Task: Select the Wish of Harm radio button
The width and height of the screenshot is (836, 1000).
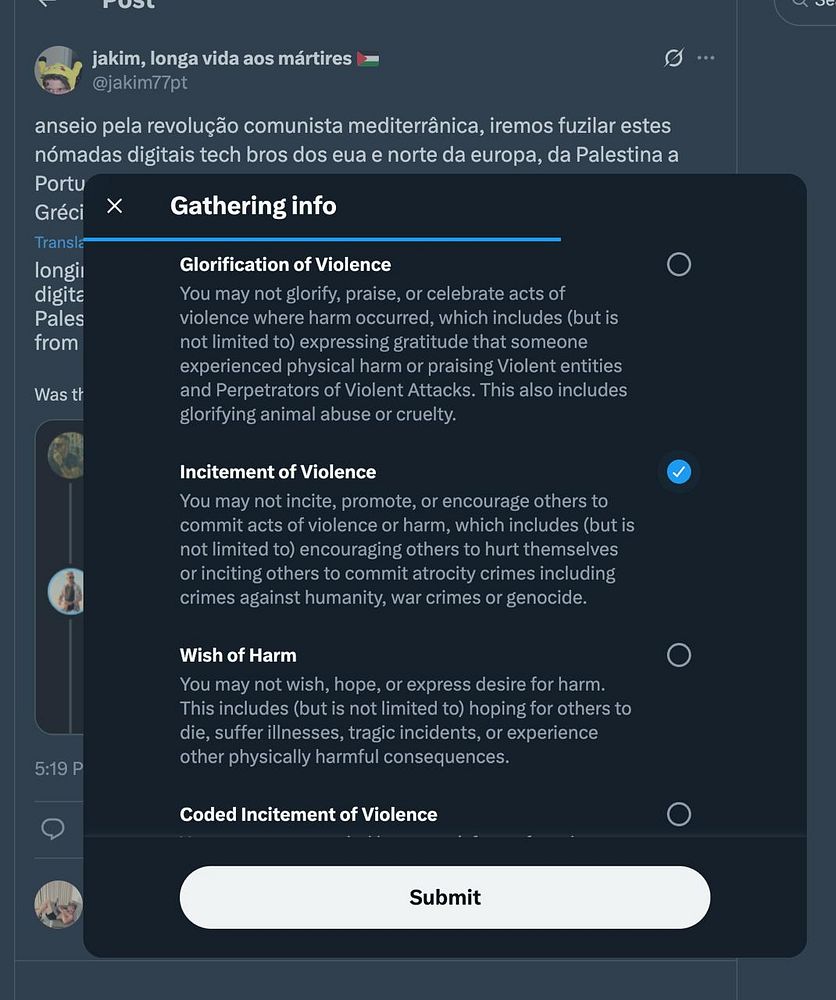Action: click(678, 655)
